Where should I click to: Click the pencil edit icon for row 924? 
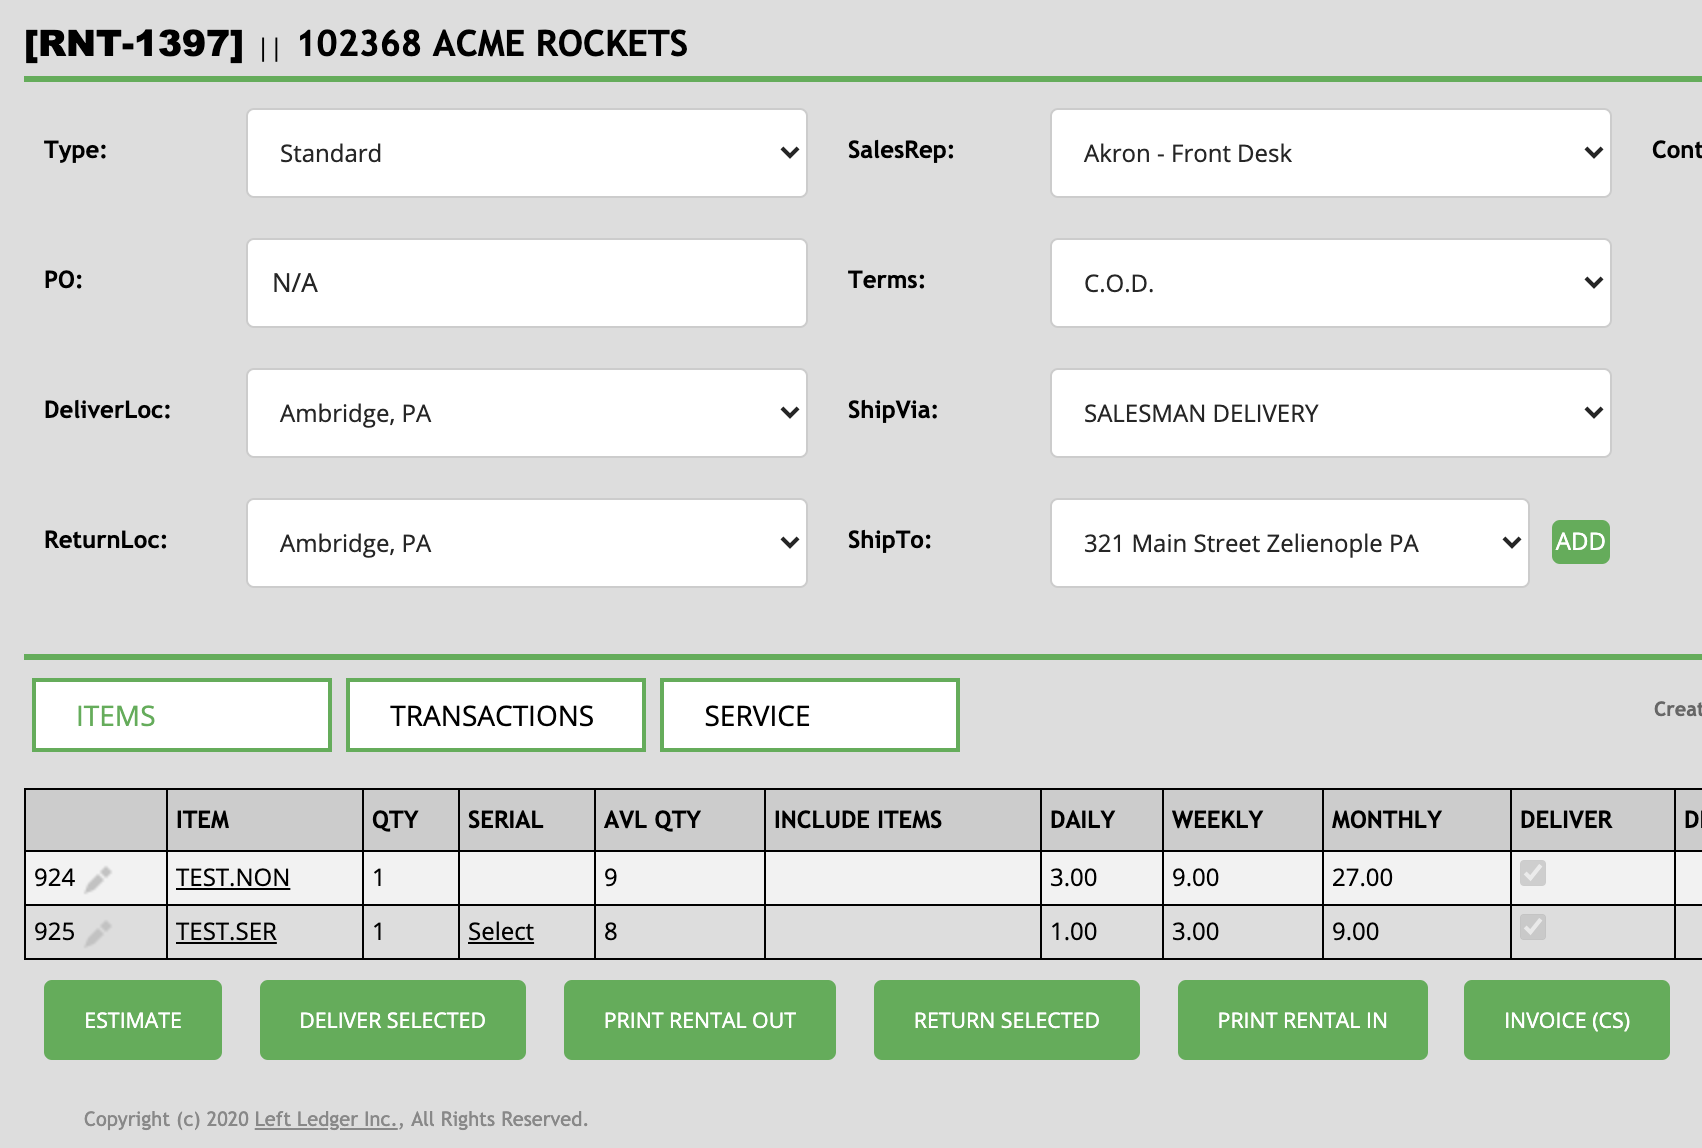coord(98,879)
